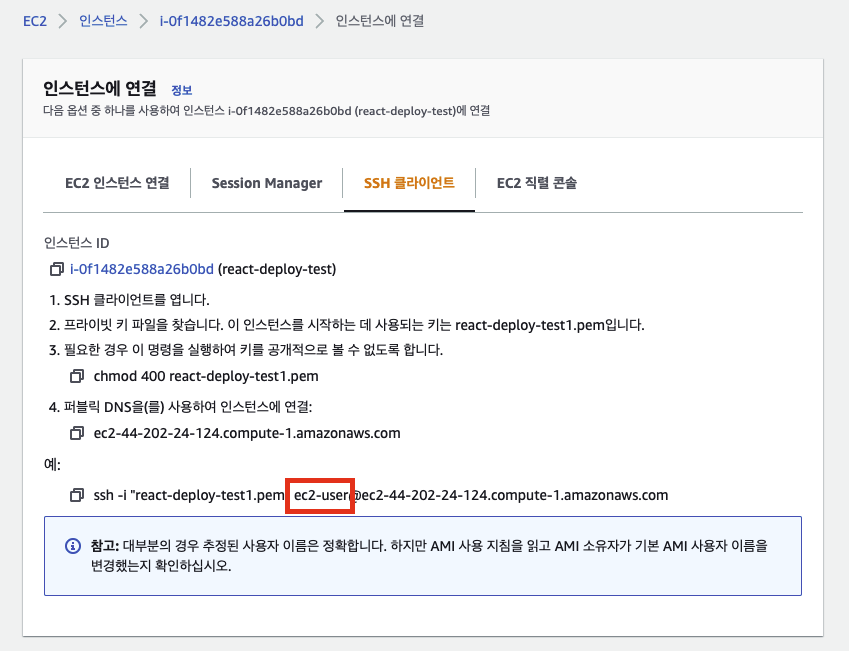
Task: Click the ssh -i example command text
Action: click(x=381, y=495)
